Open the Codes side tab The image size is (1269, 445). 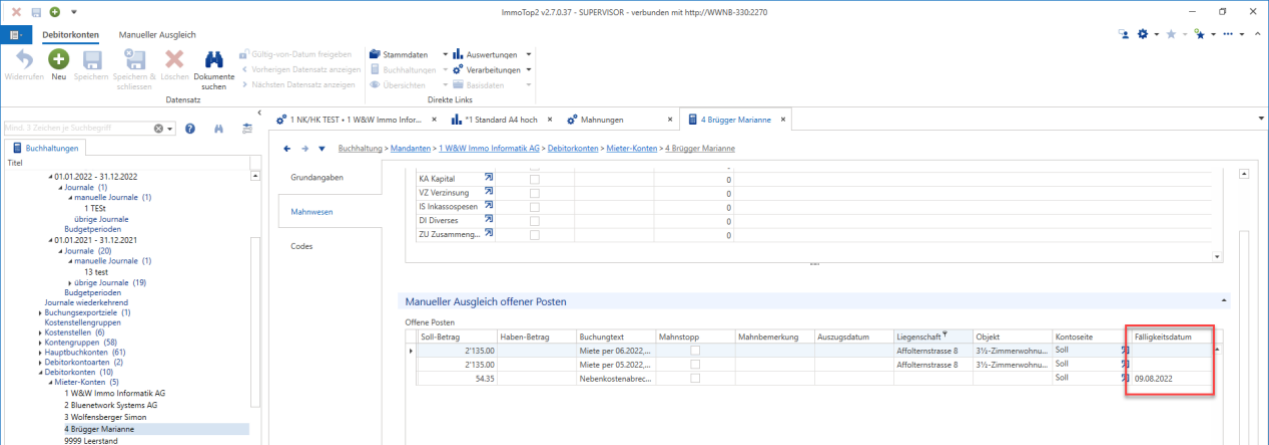[x=302, y=245]
